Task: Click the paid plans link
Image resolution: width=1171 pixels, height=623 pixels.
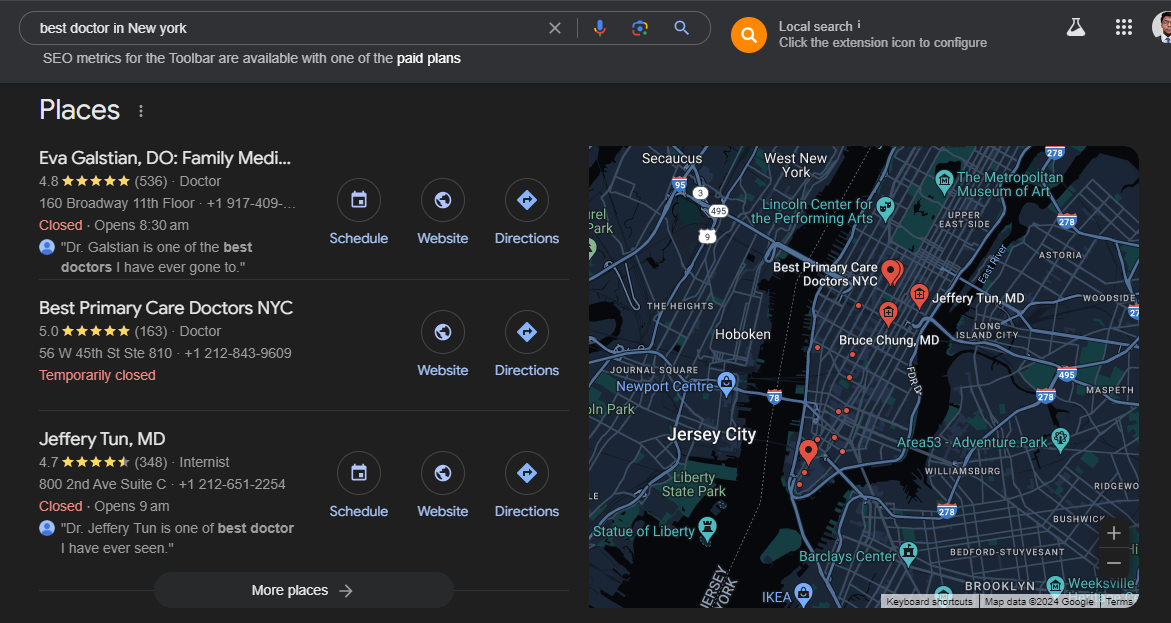Action: (x=429, y=58)
